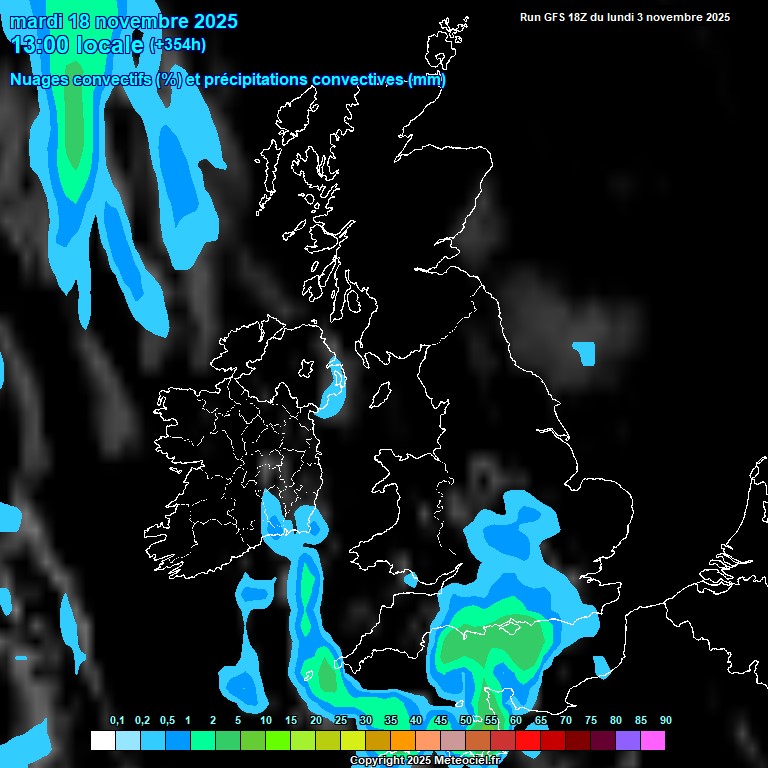768x768 pixels.
Task: Click the legend value label 50
Action: tap(466, 721)
